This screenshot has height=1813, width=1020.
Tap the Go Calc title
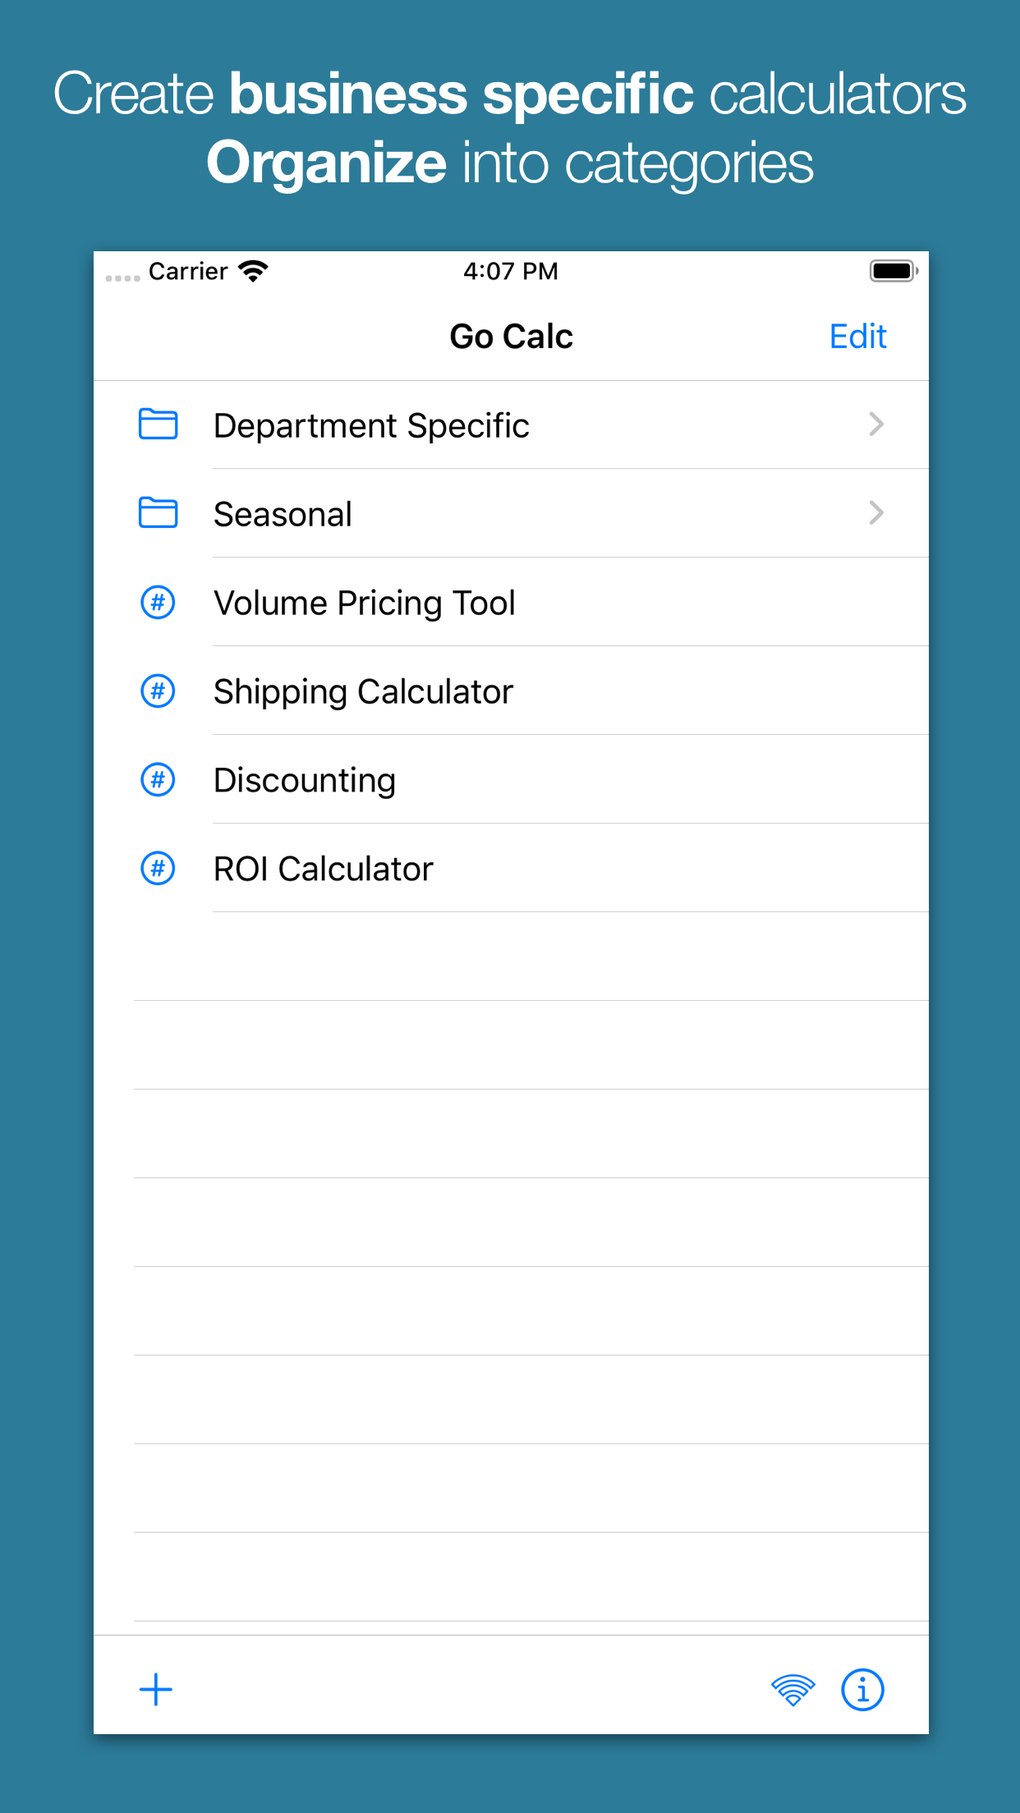(511, 336)
